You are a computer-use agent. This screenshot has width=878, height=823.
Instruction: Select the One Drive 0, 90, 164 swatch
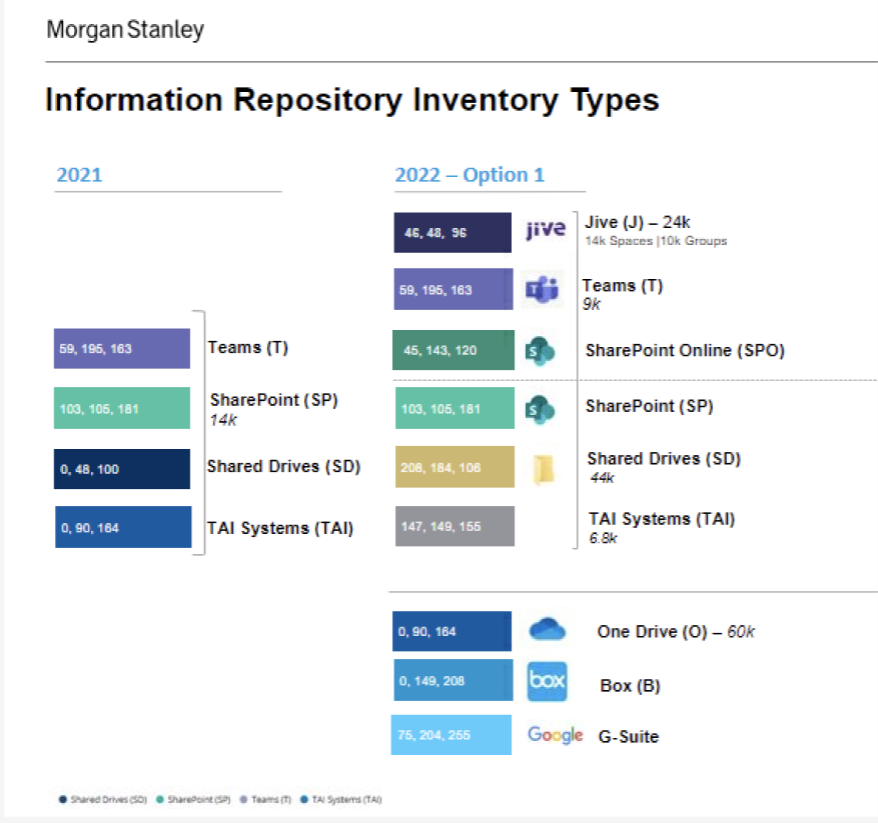click(452, 631)
